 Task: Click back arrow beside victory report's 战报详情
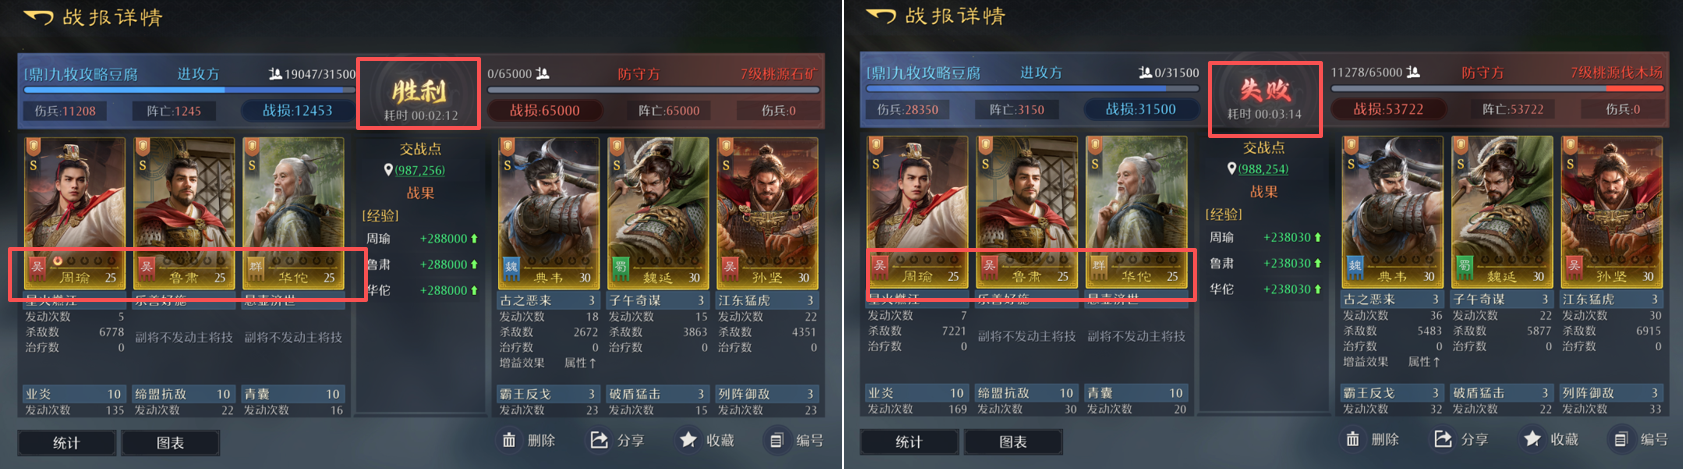38,17
